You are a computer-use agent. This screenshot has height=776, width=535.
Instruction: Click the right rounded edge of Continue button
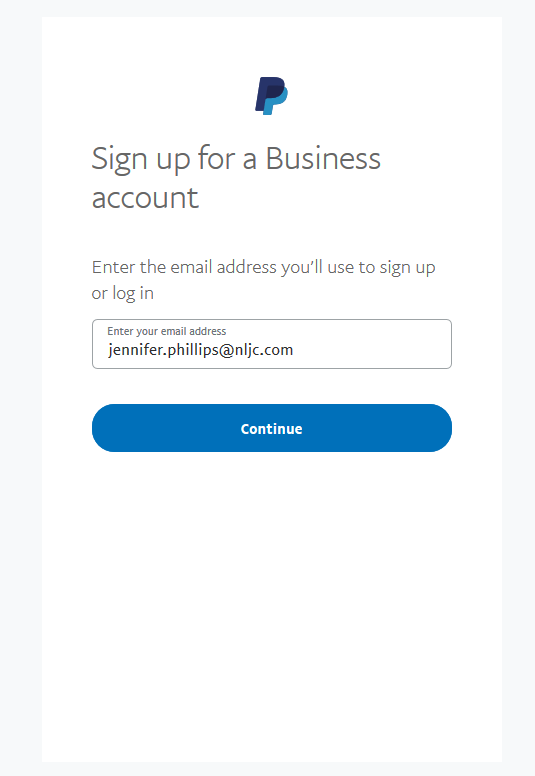[x=439, y=428]
